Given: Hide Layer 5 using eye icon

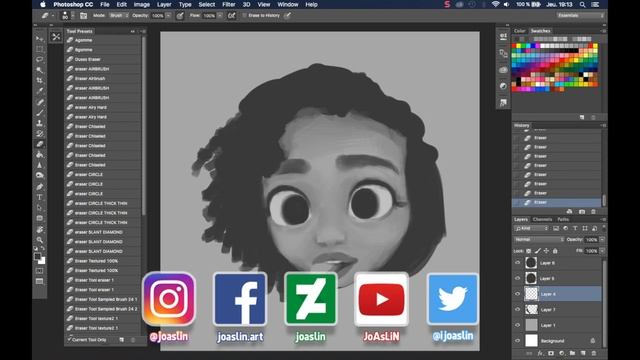Looking at the screenshot, I should click(518, 278).
